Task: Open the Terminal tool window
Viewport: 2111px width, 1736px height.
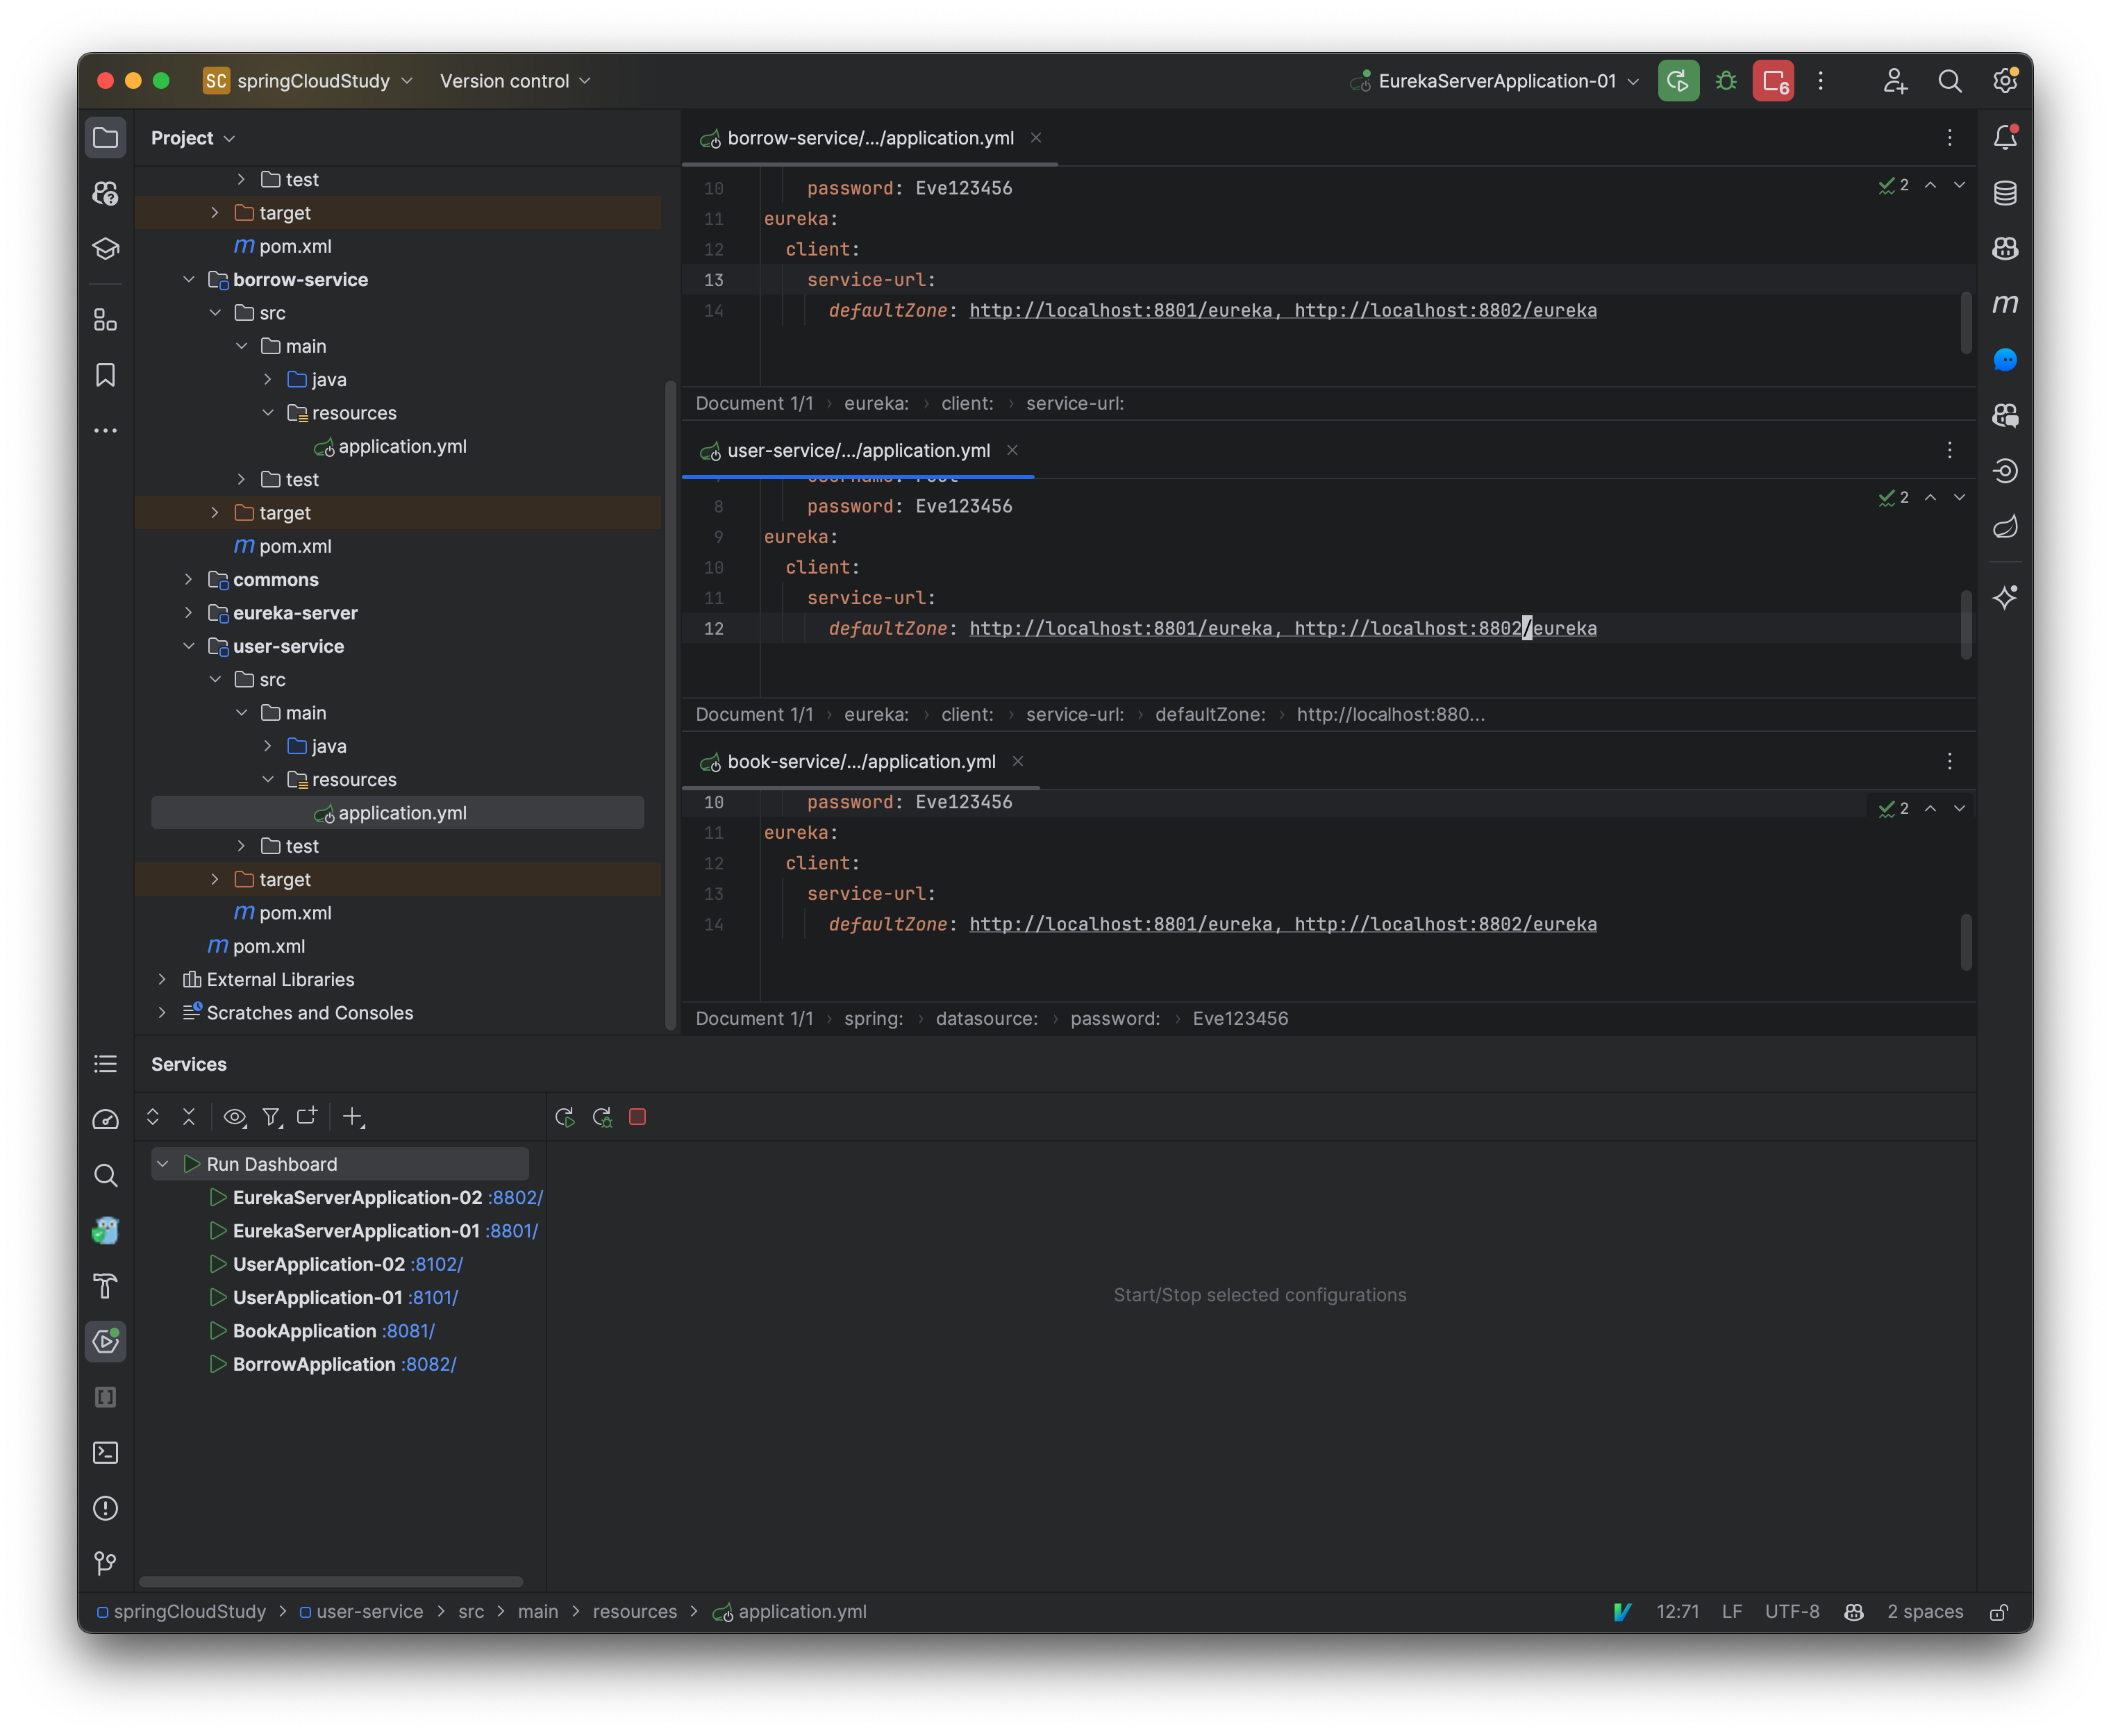Action: [105, 1453]
